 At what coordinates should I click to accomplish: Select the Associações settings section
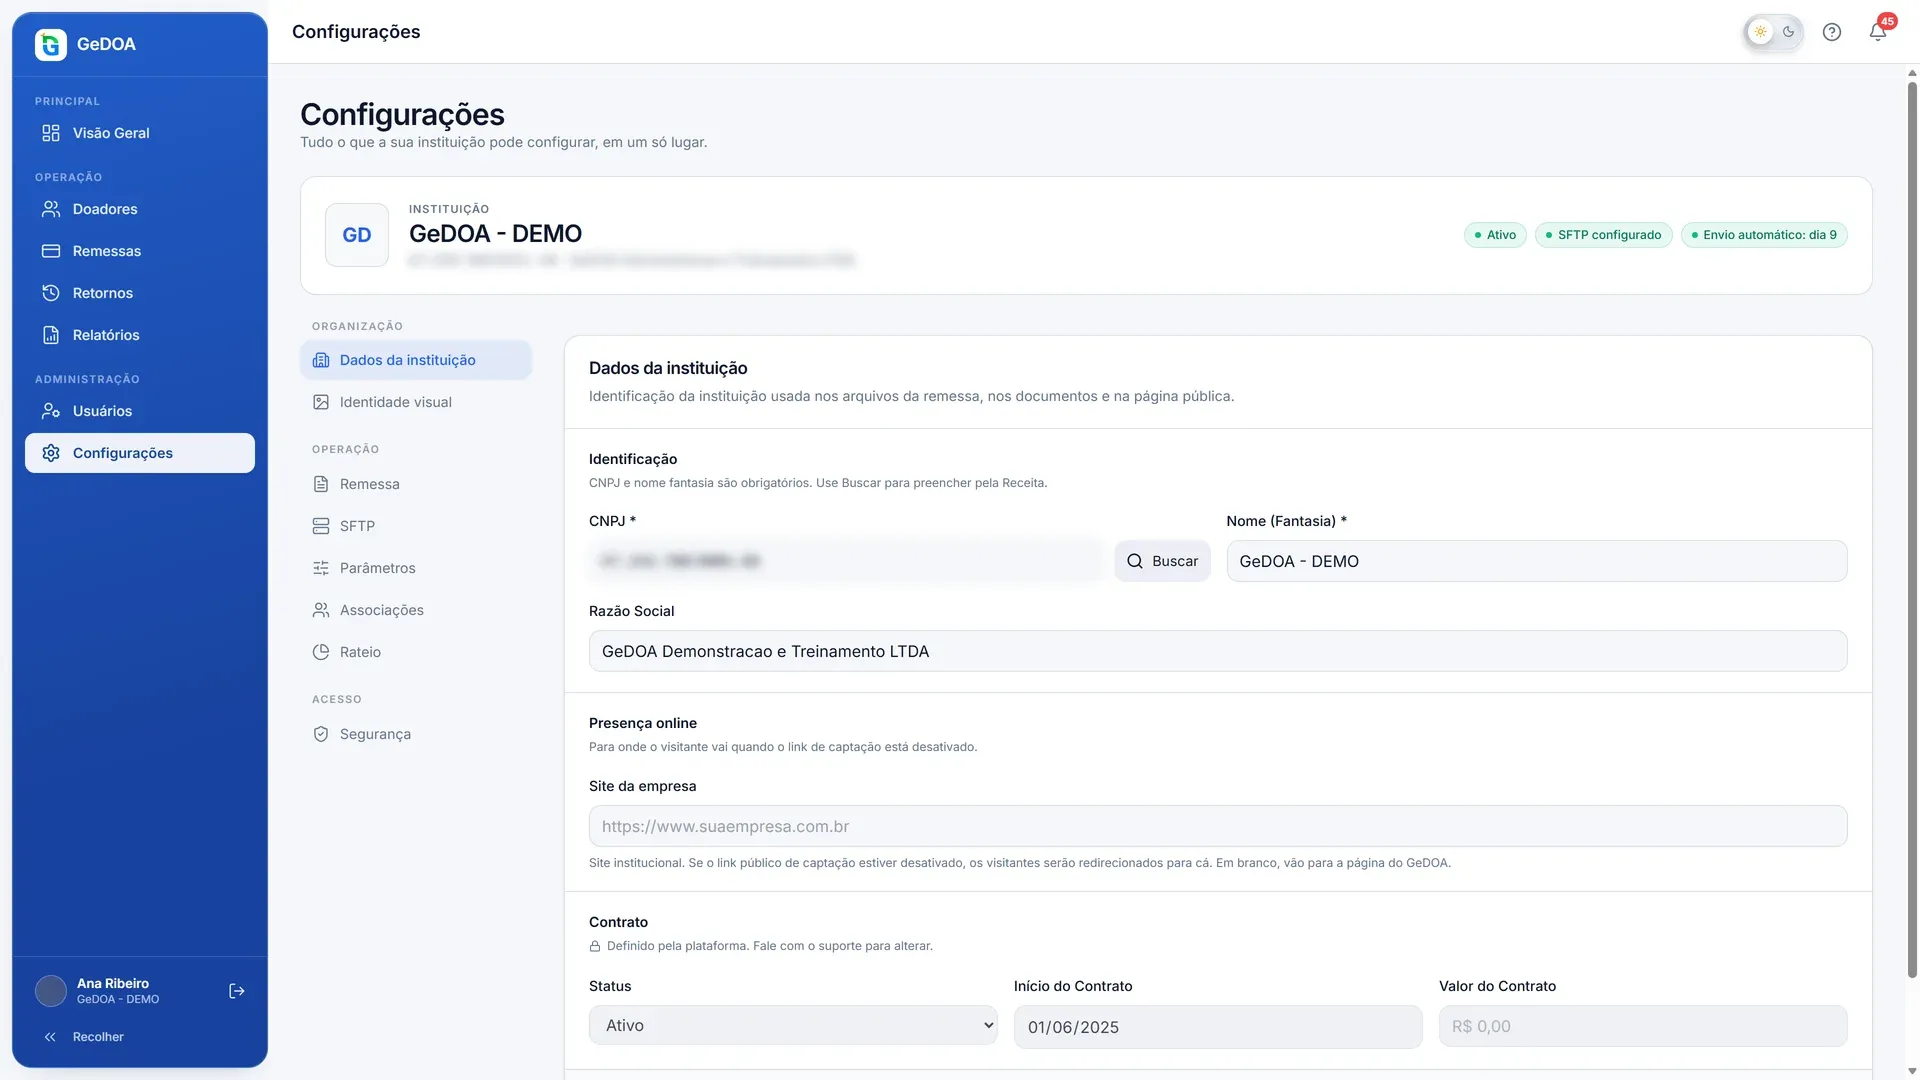pyautogui.click(x=416, y=610)
